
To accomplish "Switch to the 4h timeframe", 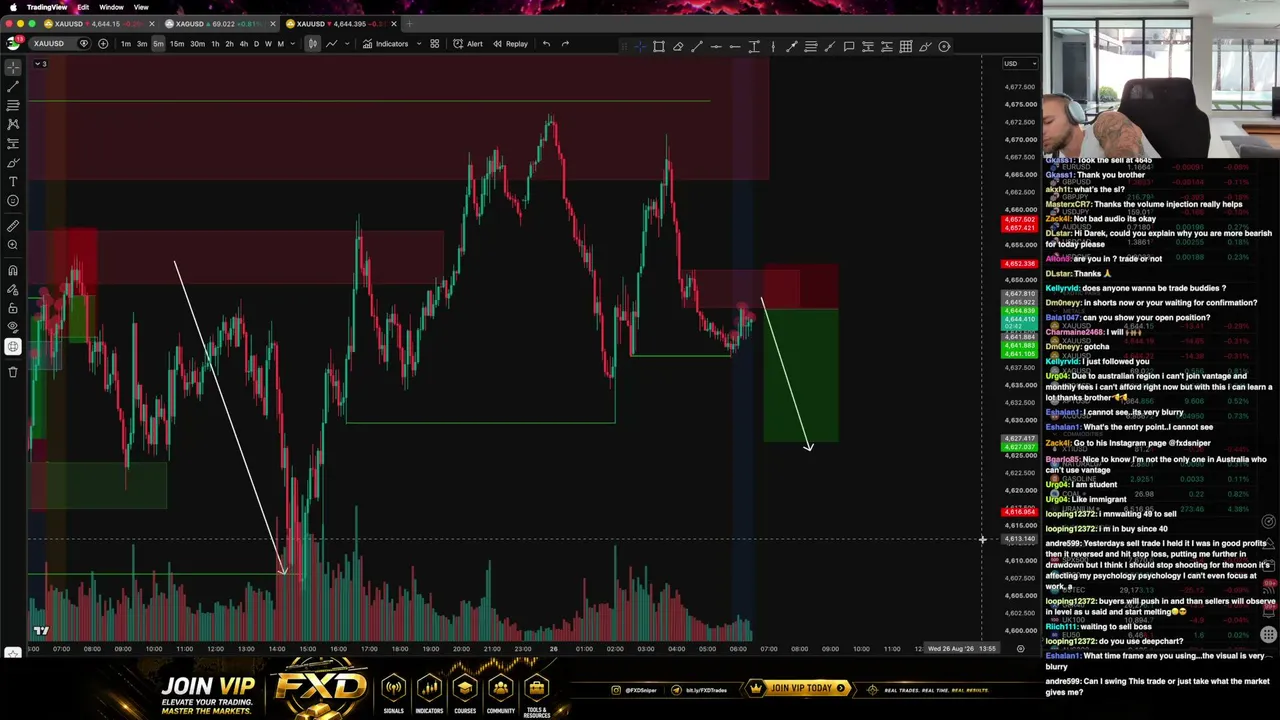I will click(243, 44).
